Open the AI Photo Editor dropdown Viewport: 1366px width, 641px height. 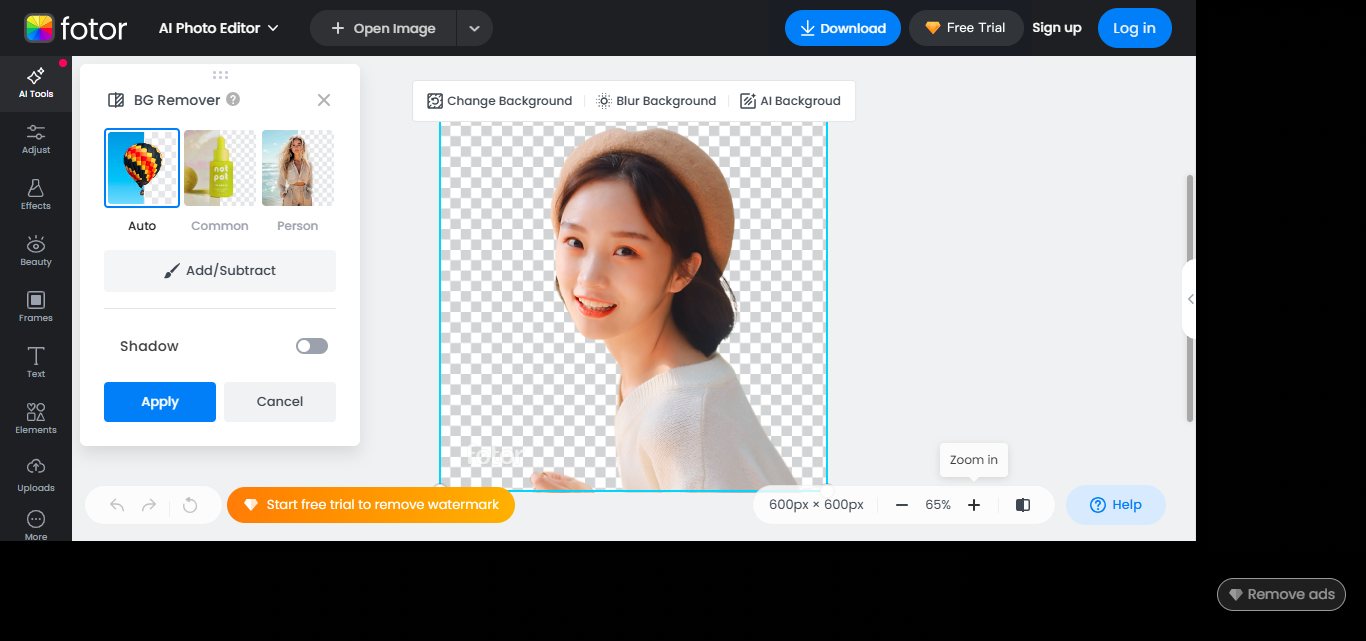coord(219,28)
